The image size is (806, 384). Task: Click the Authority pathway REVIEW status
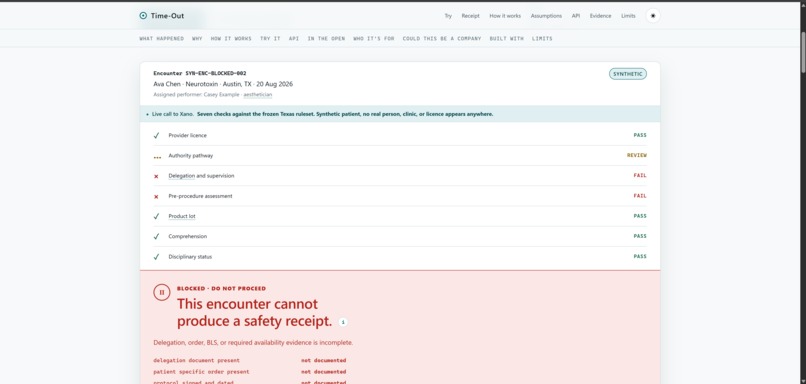[x=637, y=155]
